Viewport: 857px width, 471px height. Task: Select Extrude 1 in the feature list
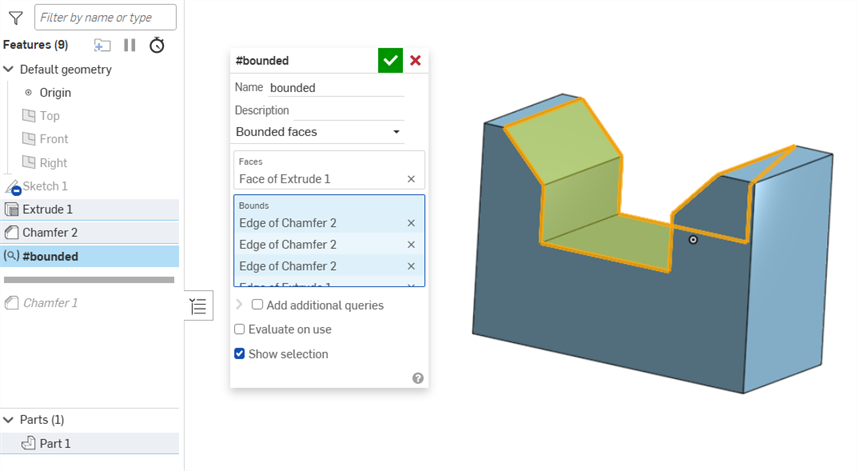[47, 209]
